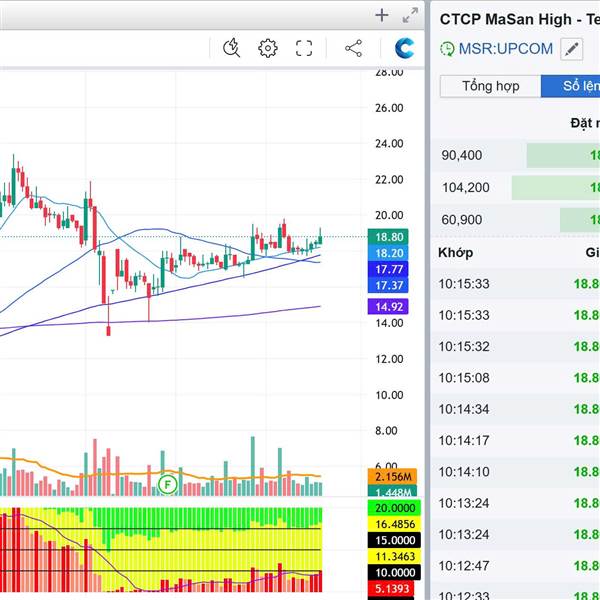Viewport: 600px width, 600px height.
Task: Switch to the Tổng hợp tab
Action: (x=491, y=86)
